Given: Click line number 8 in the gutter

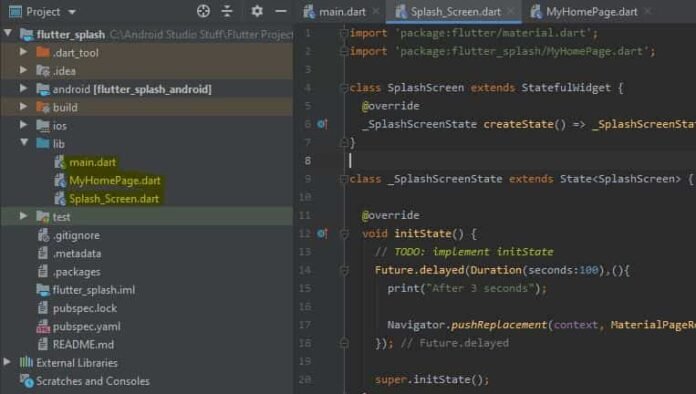Looking at the screenshot, I should click(x=308, y=161).
